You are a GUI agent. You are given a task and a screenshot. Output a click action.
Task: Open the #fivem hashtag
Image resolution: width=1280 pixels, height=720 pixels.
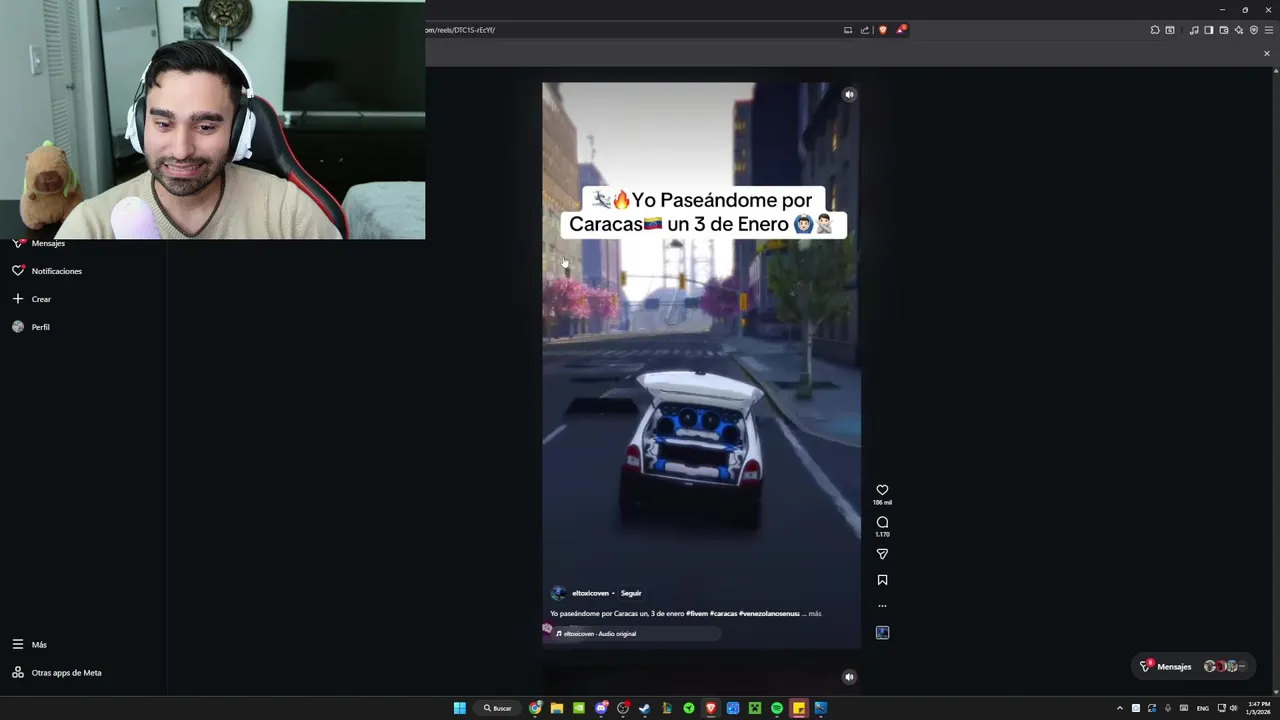698,614
